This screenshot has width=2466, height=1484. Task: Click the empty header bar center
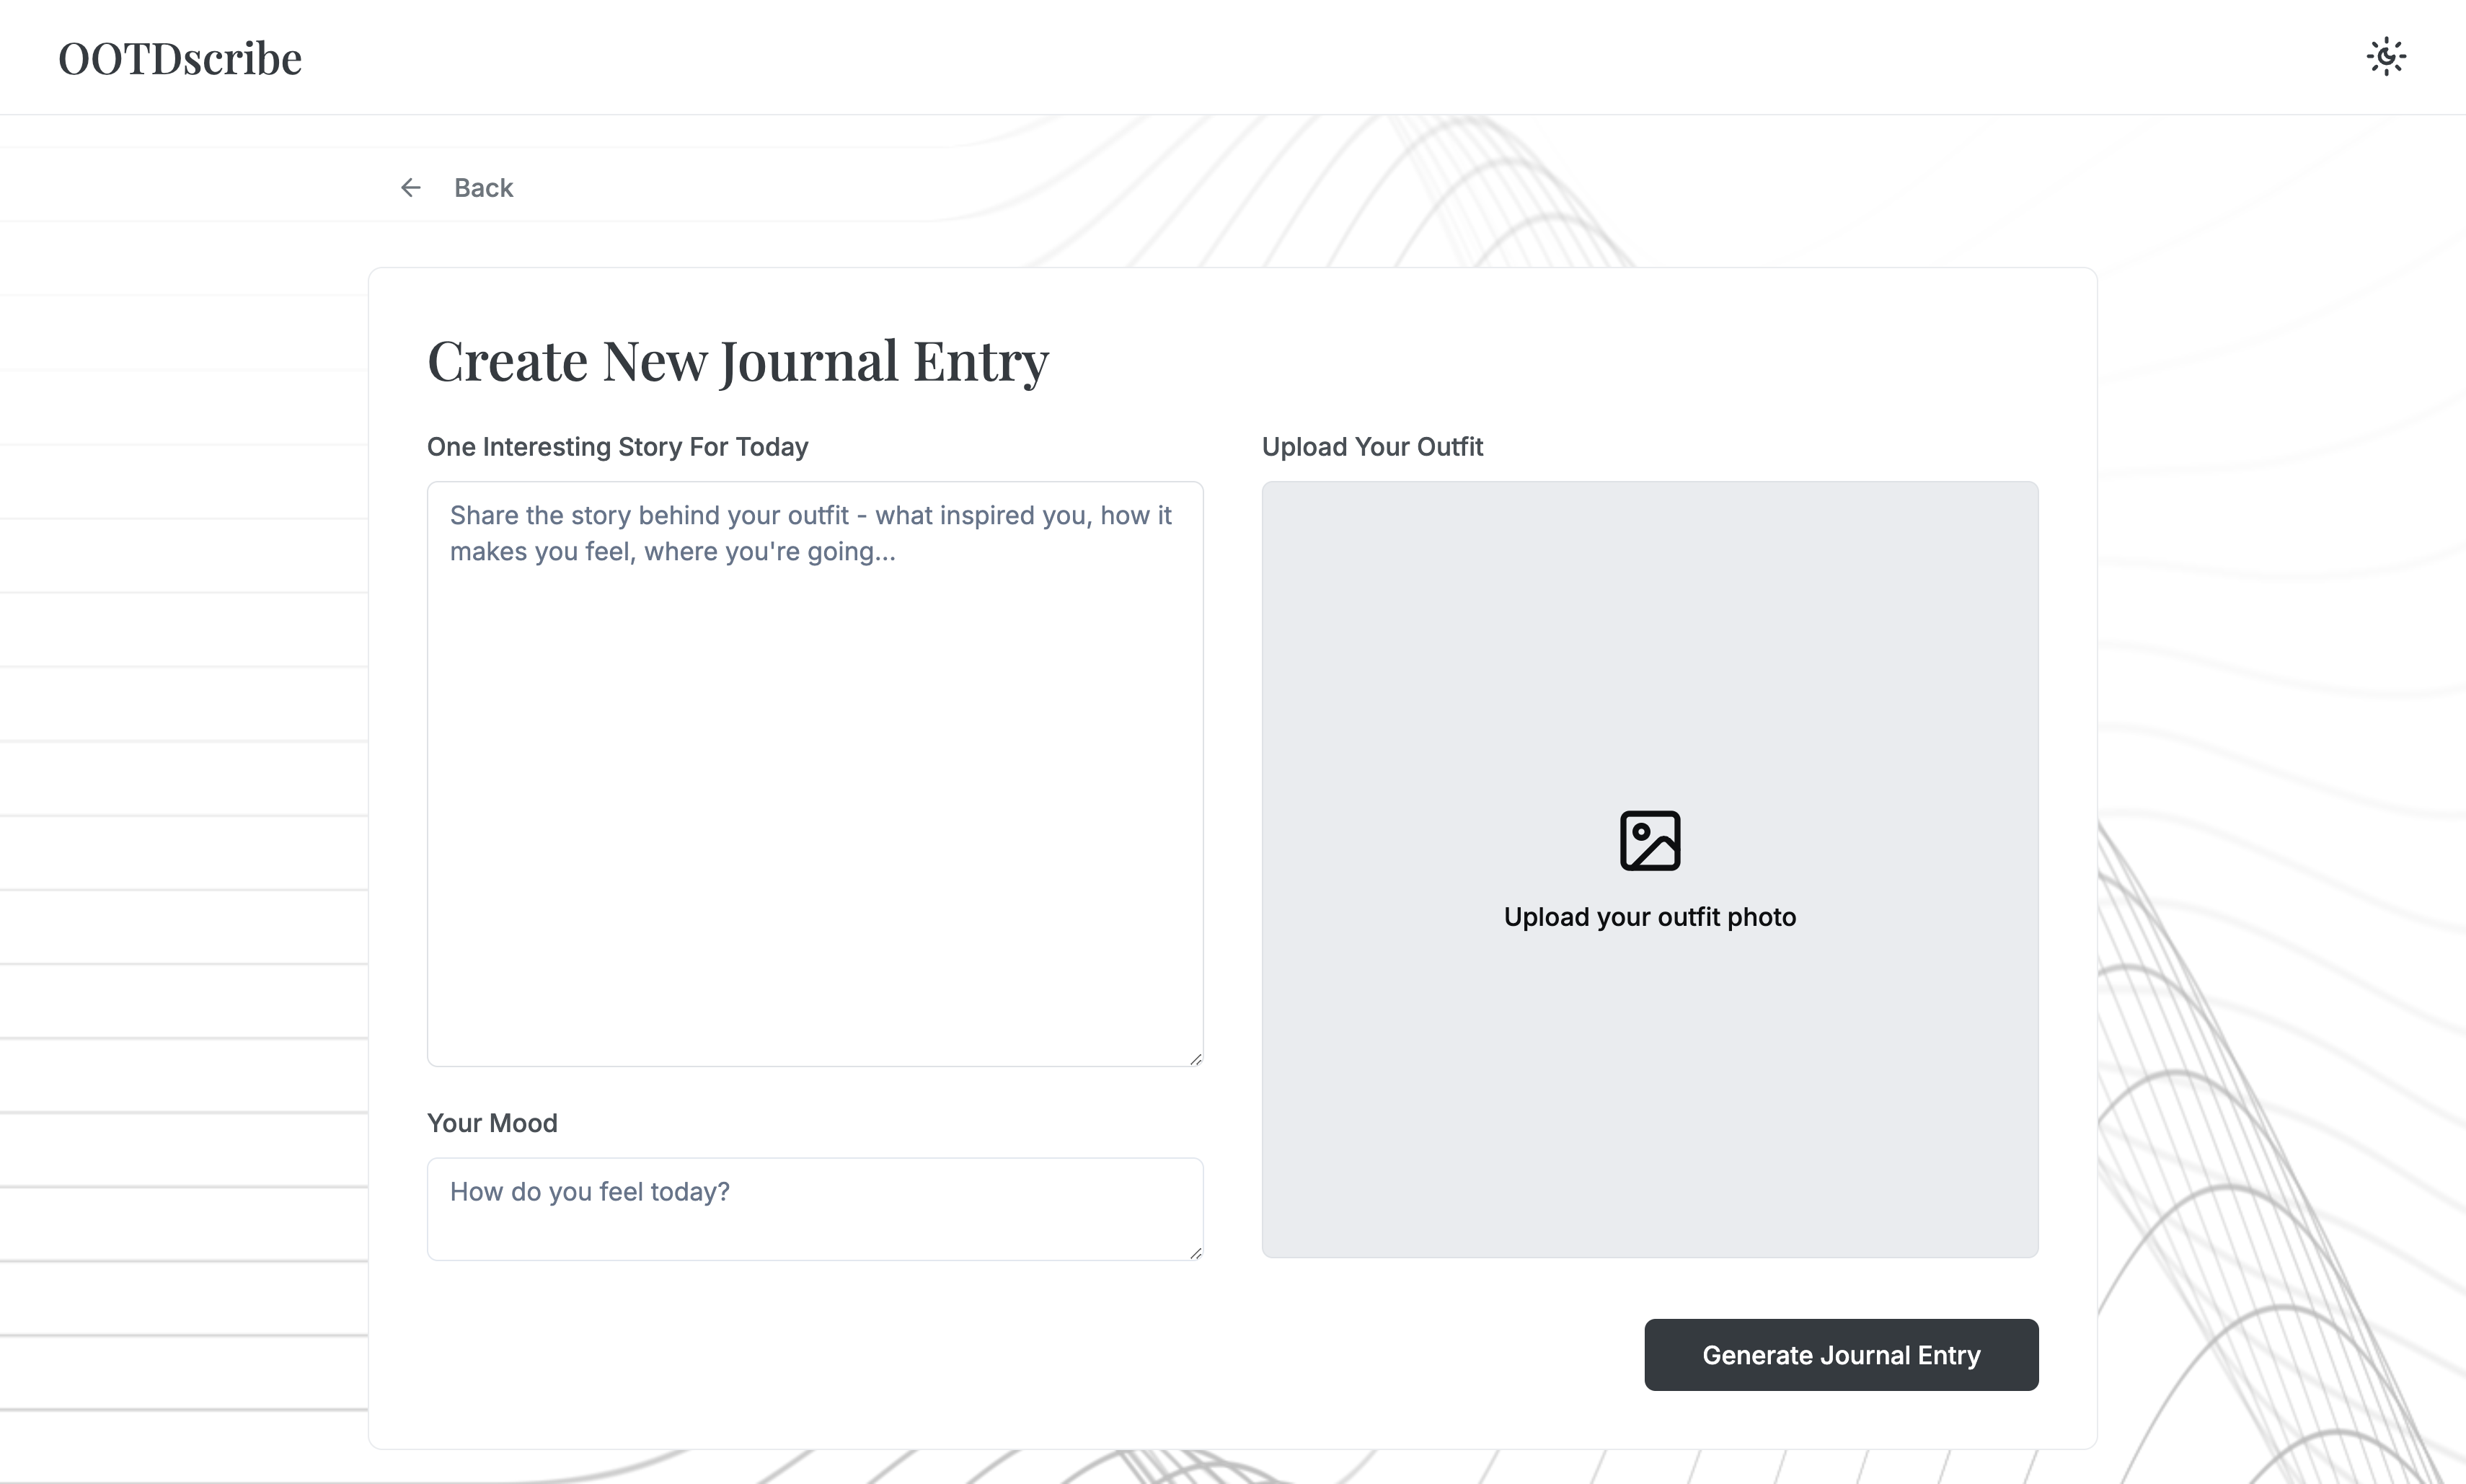1232,57
